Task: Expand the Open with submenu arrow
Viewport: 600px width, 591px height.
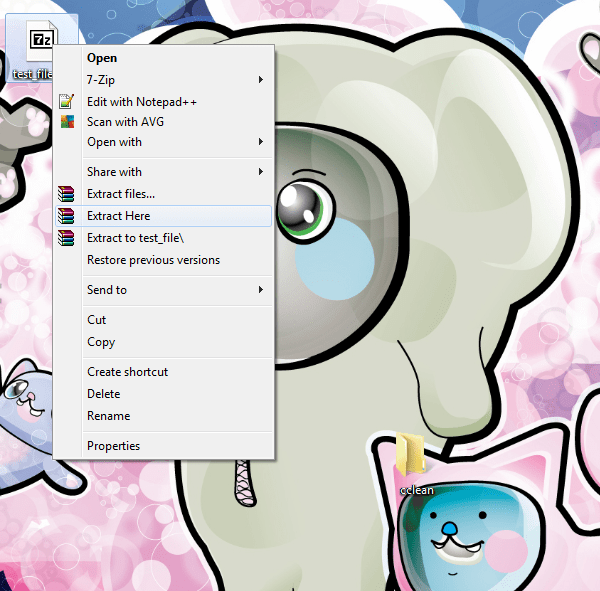Action: click(x=261, y=142)
